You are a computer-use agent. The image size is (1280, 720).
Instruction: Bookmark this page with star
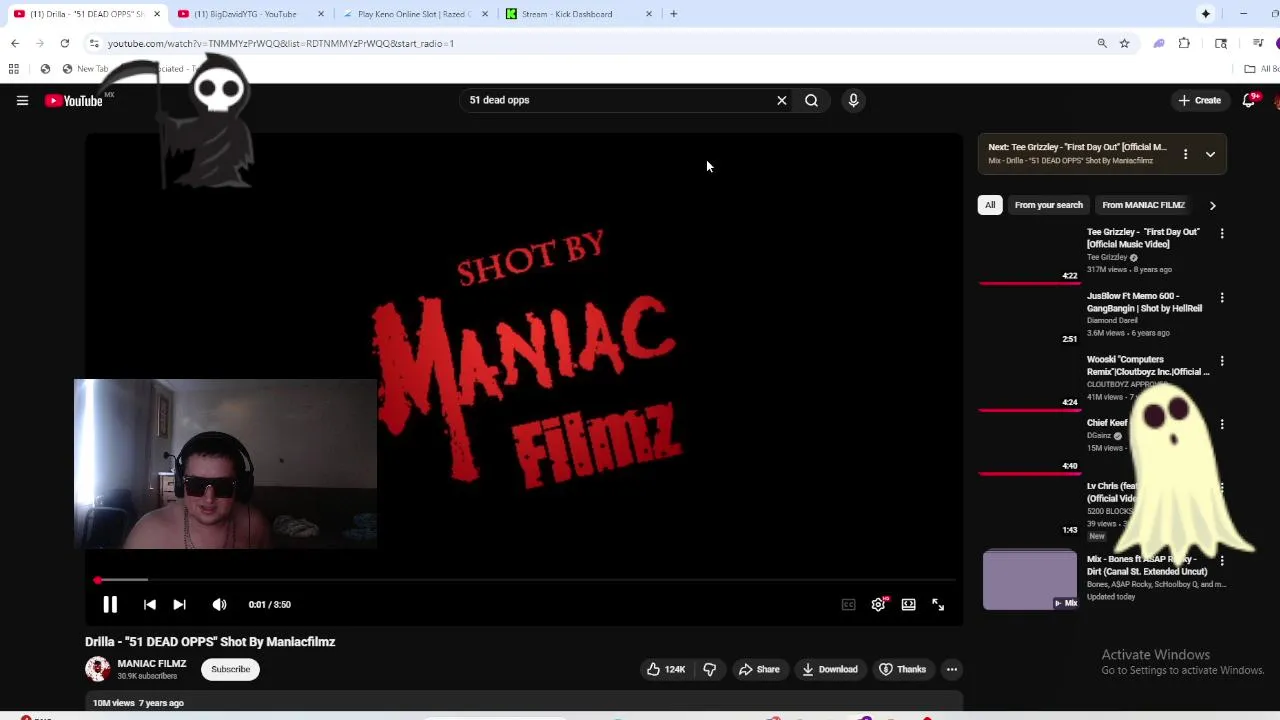1124,43
